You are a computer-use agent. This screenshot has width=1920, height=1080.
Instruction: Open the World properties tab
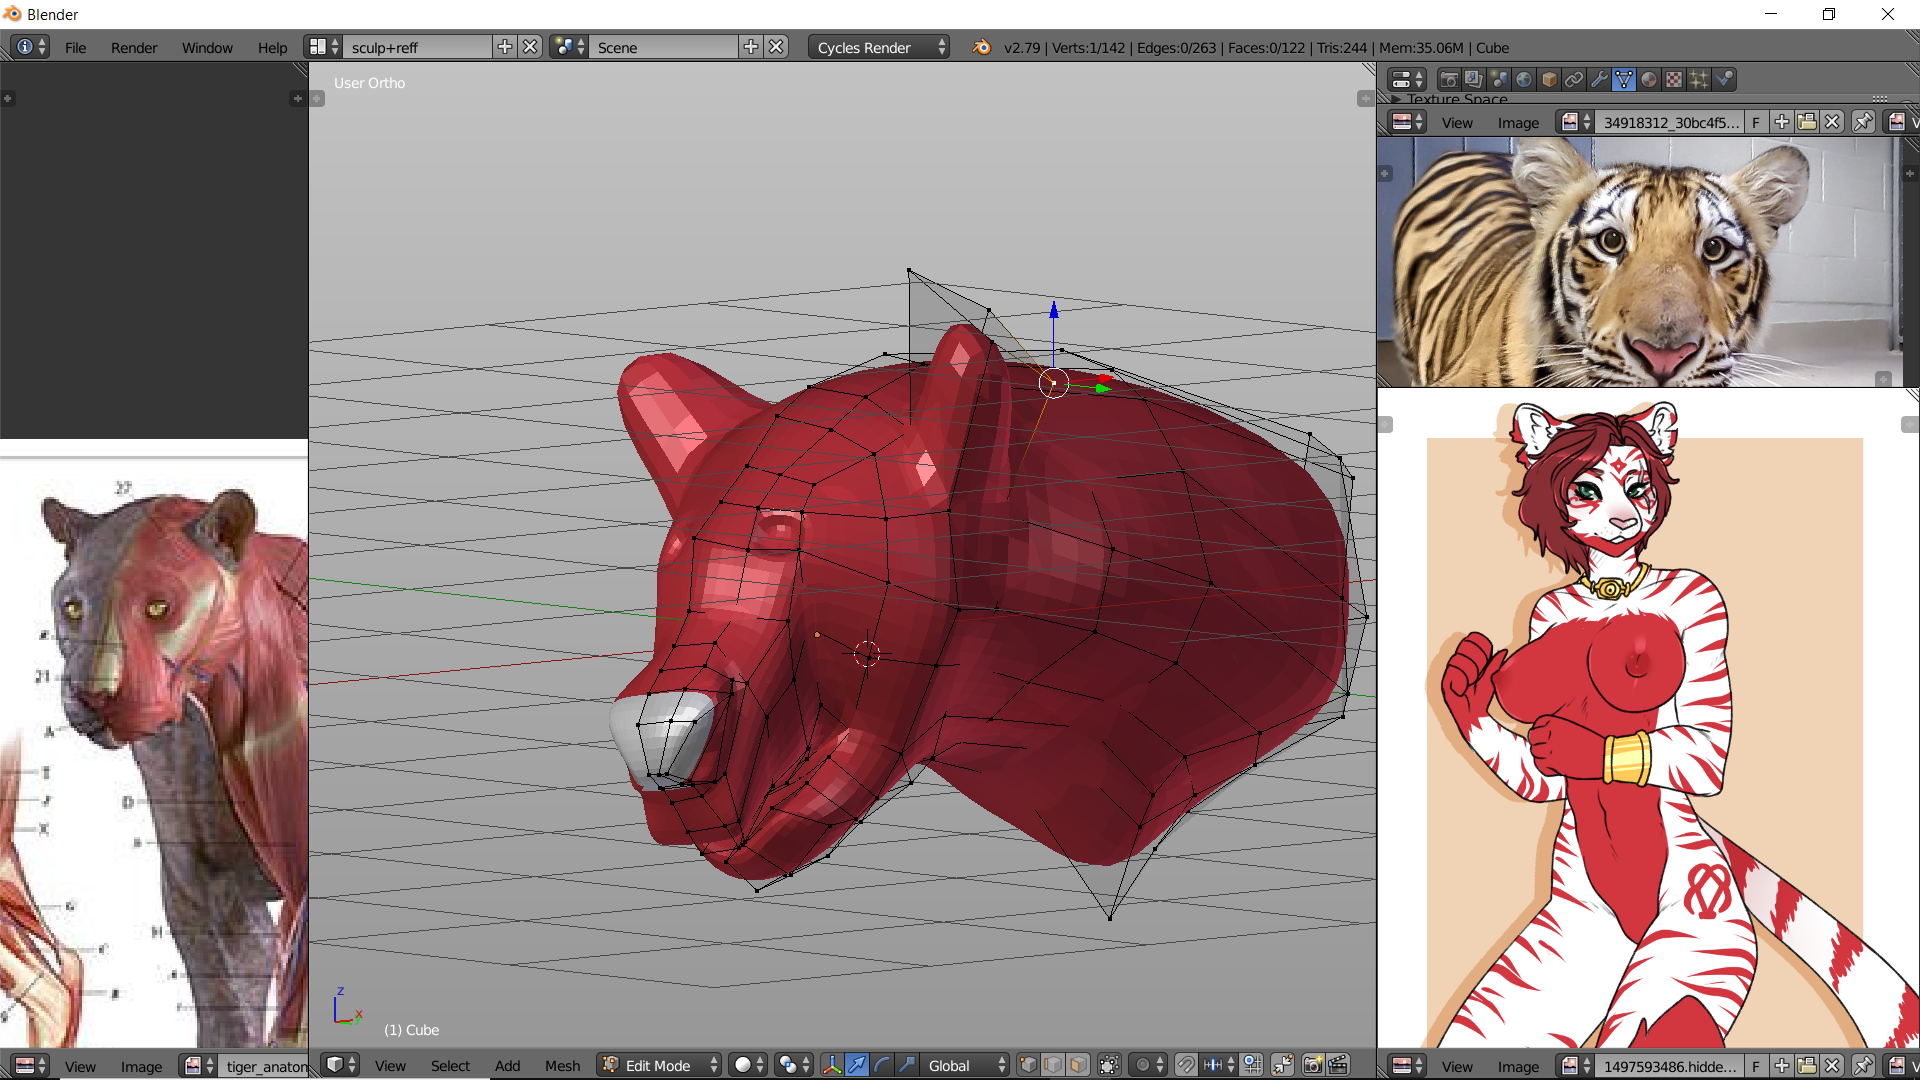pyautogui.click(x=1524, y=79)
